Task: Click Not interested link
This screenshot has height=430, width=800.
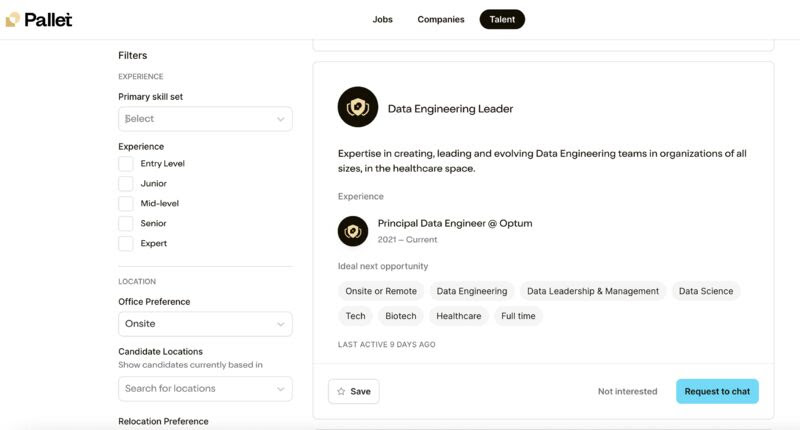Action: 628,391
